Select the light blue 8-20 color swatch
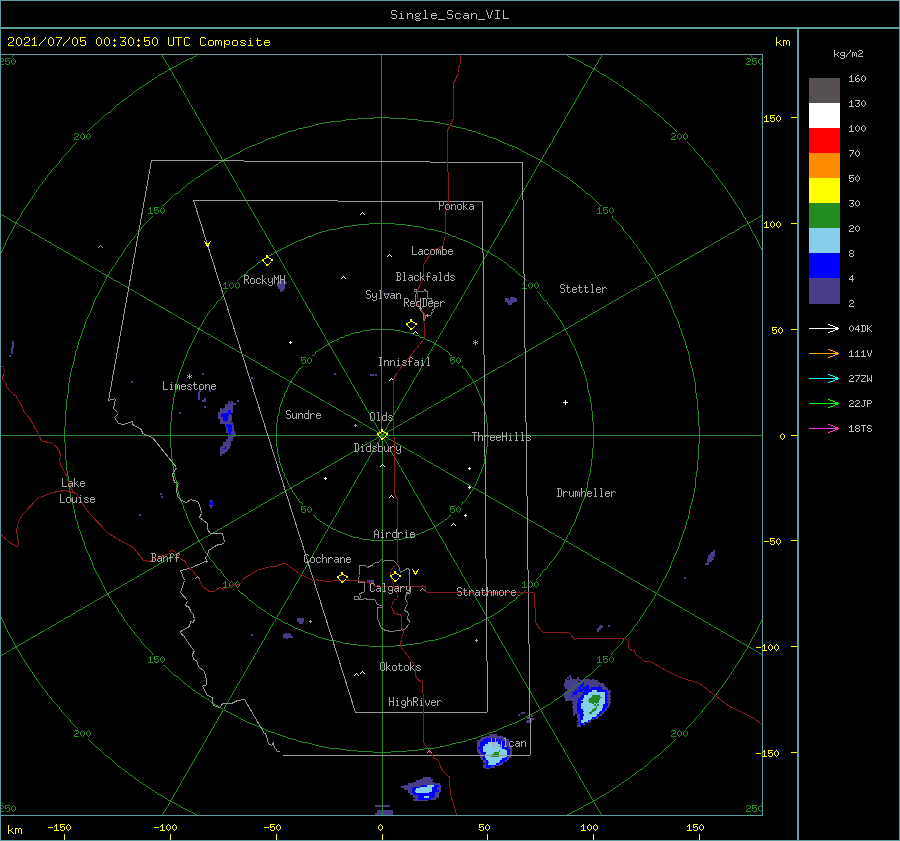 pyautogui.click(x=824, y=241)
